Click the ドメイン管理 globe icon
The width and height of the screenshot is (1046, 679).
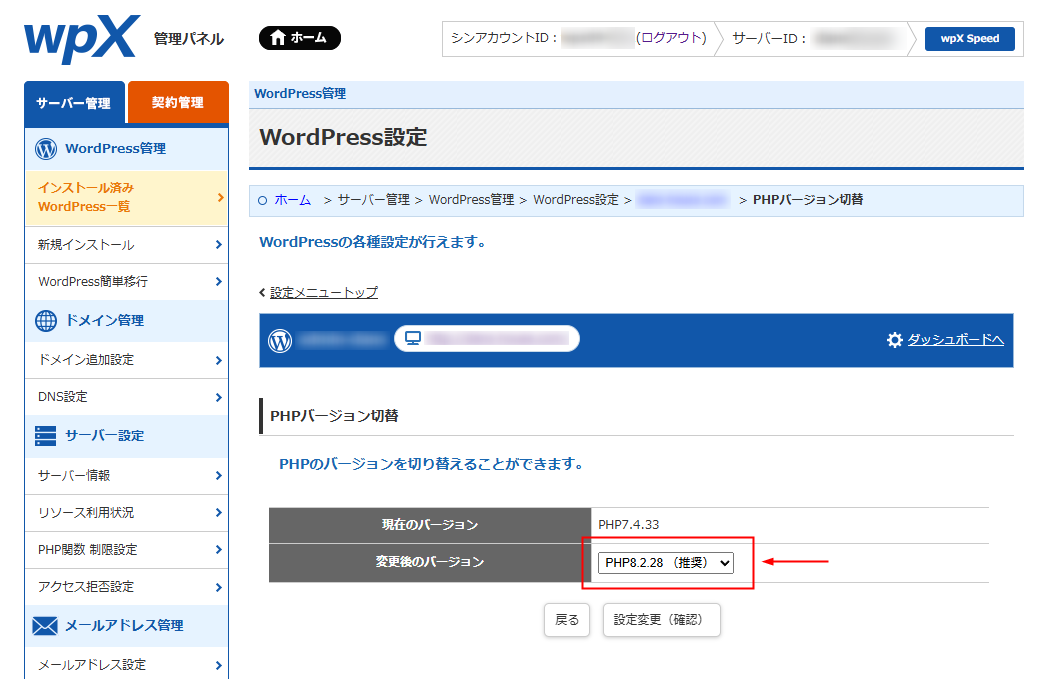coord(46,321)
